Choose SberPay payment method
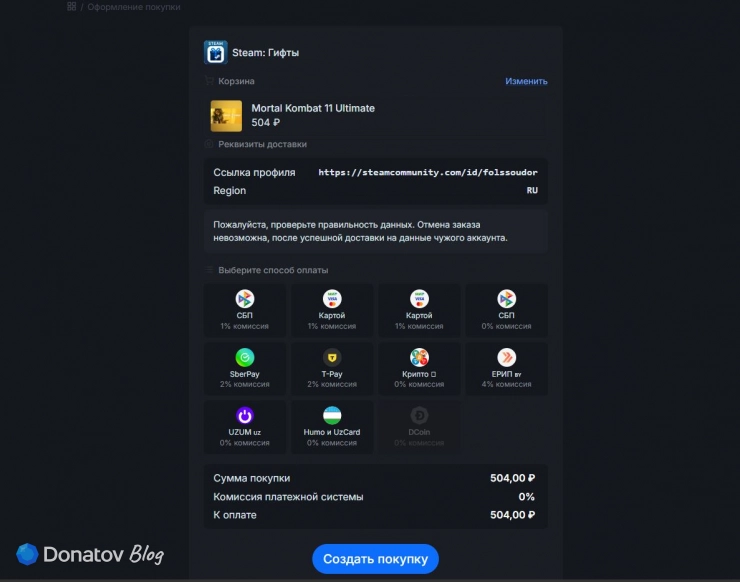This screenshot has width=740, height=582. tap(244, 369)
